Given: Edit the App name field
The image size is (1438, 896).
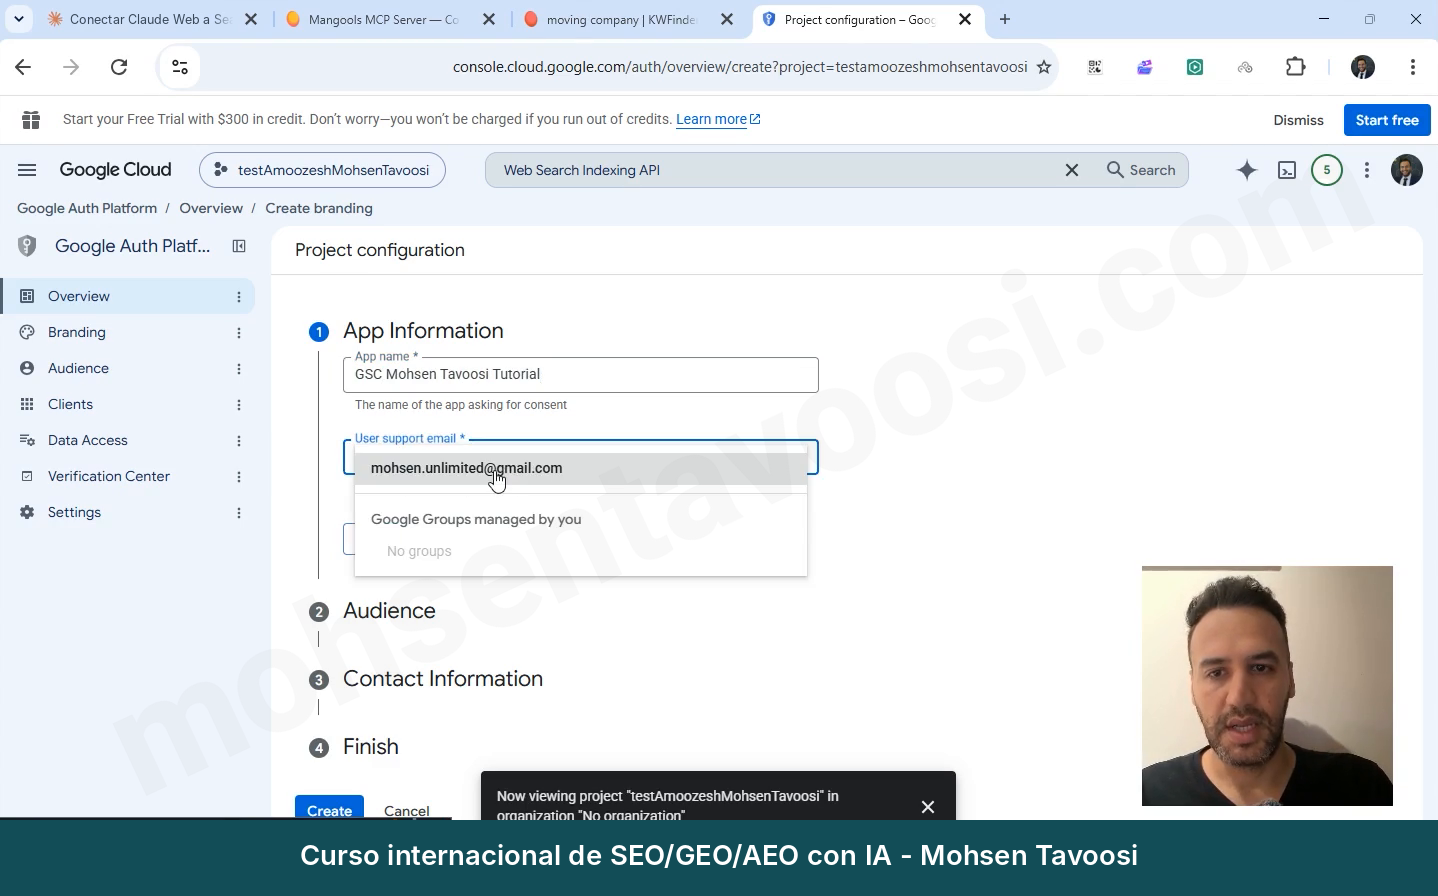Looking at the screenshot, I should [x=581, y=374].
